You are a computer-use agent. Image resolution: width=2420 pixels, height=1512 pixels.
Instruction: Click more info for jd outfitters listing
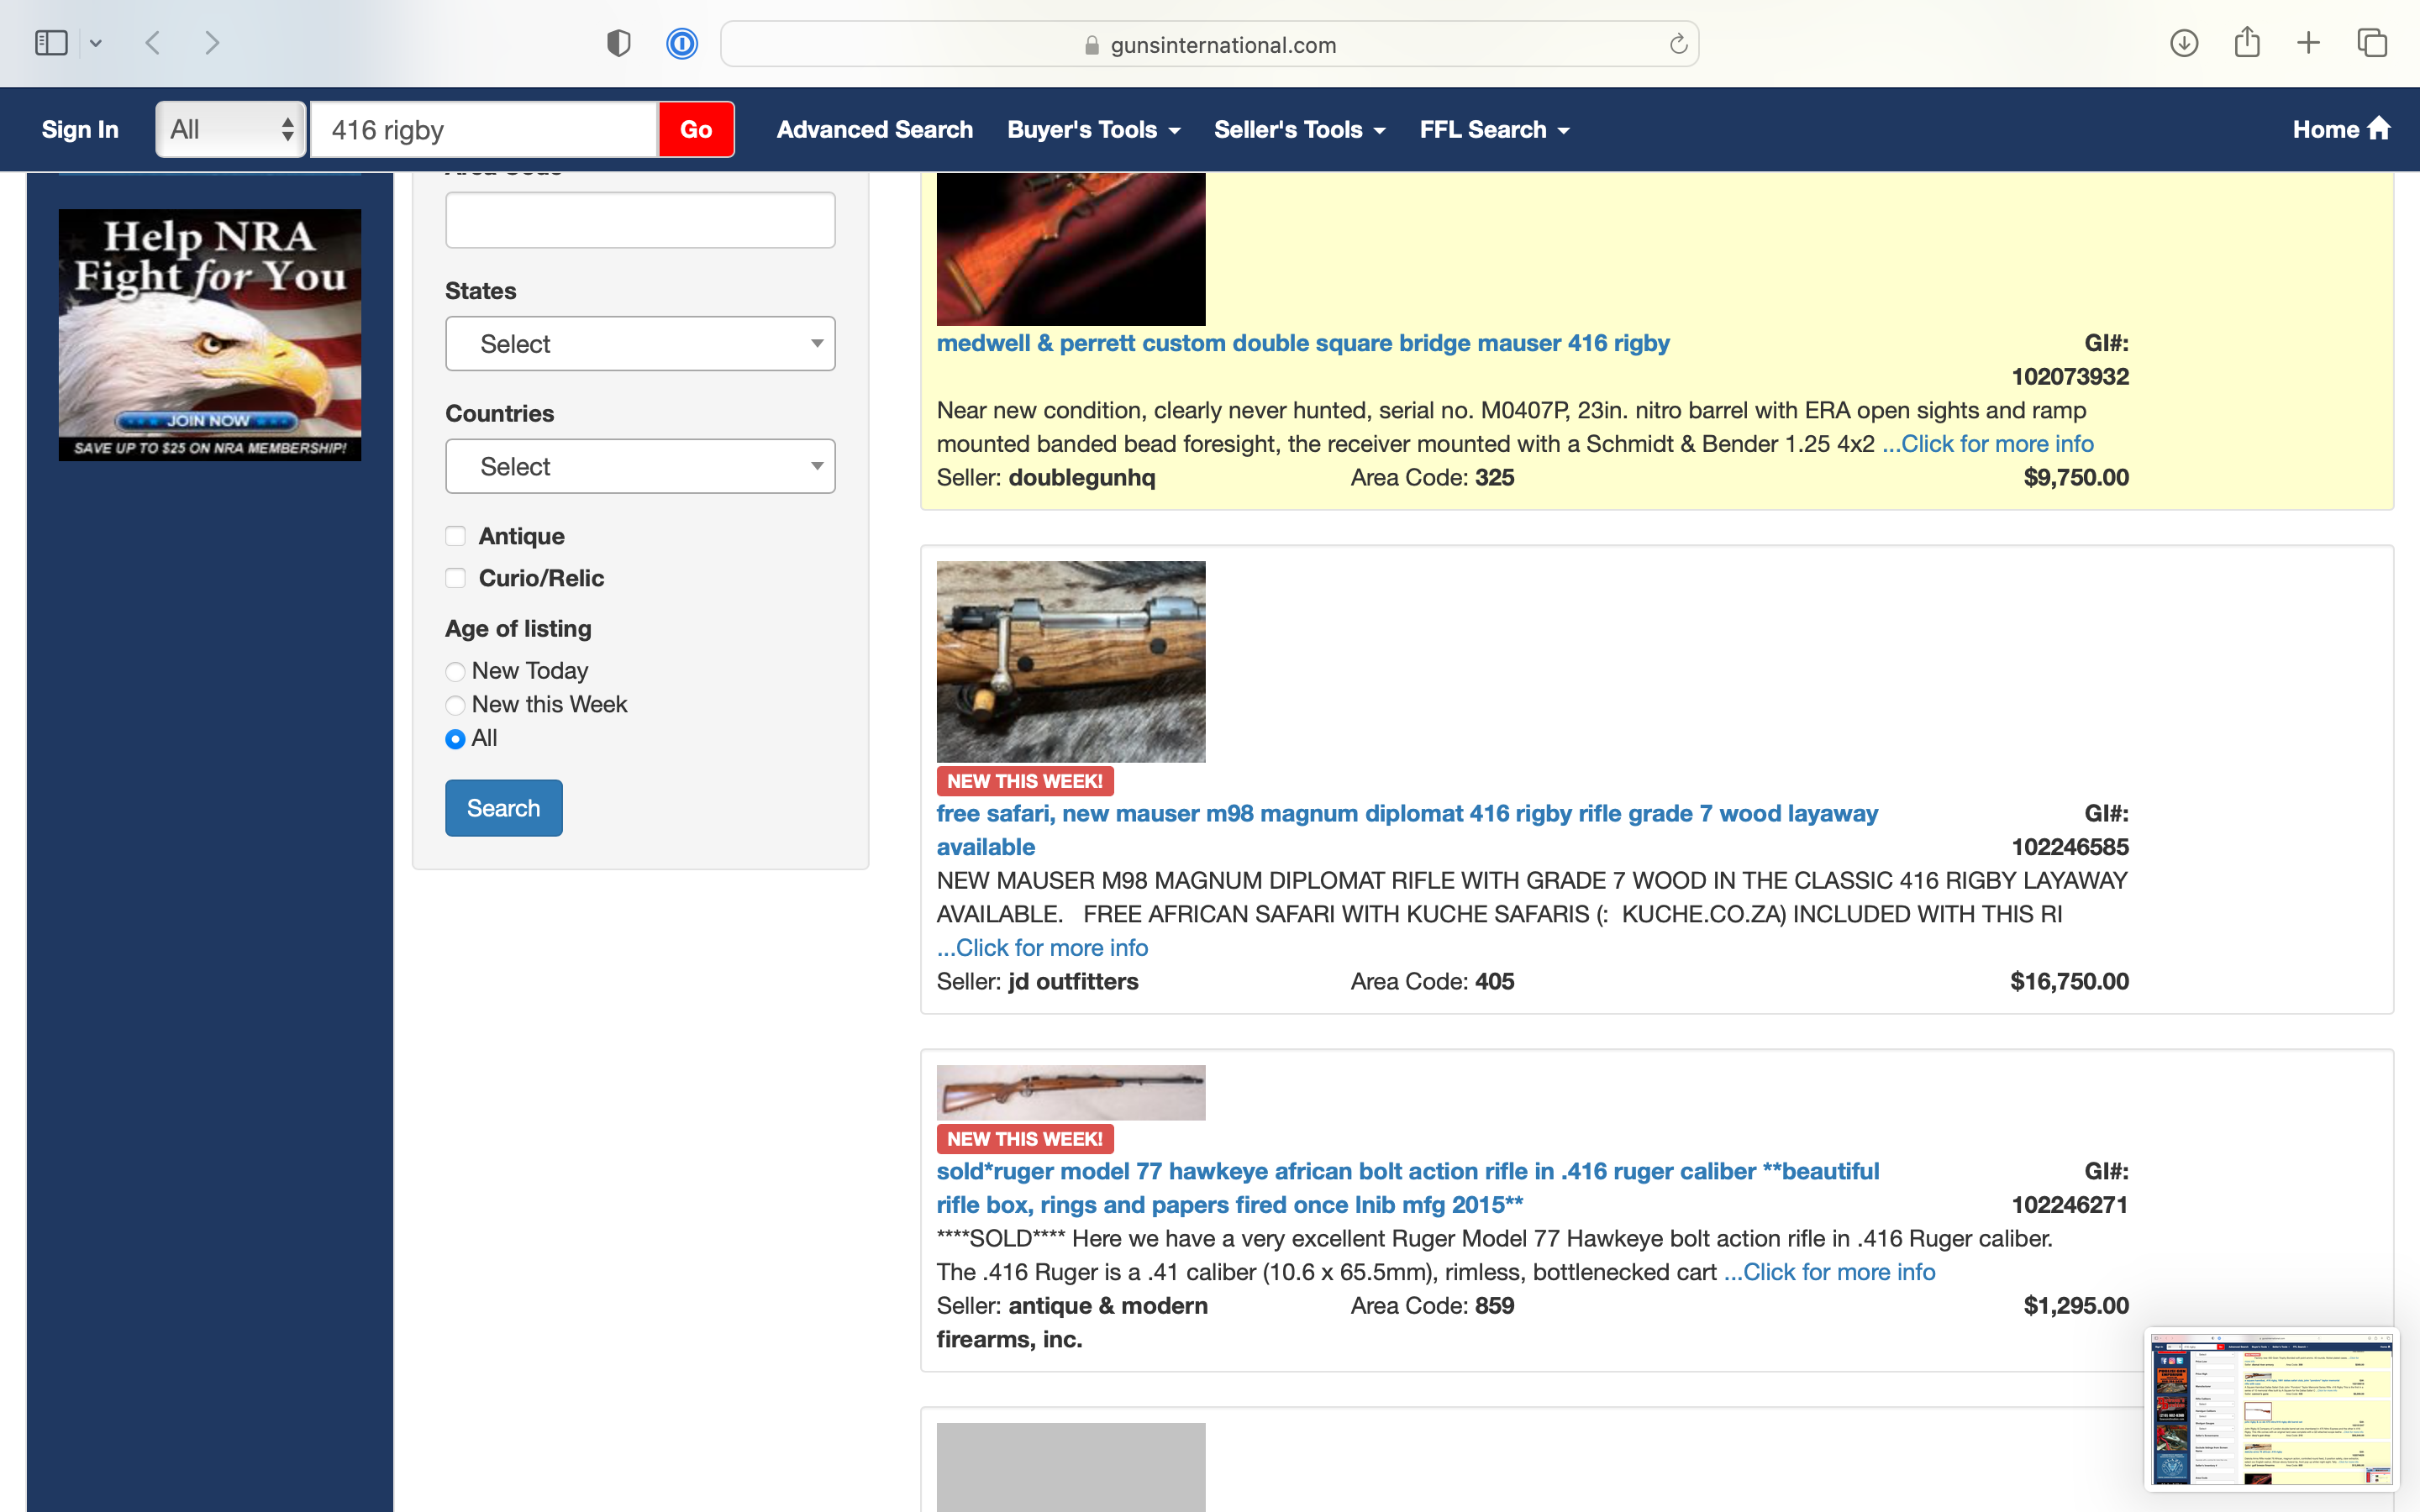[1042, 948]
